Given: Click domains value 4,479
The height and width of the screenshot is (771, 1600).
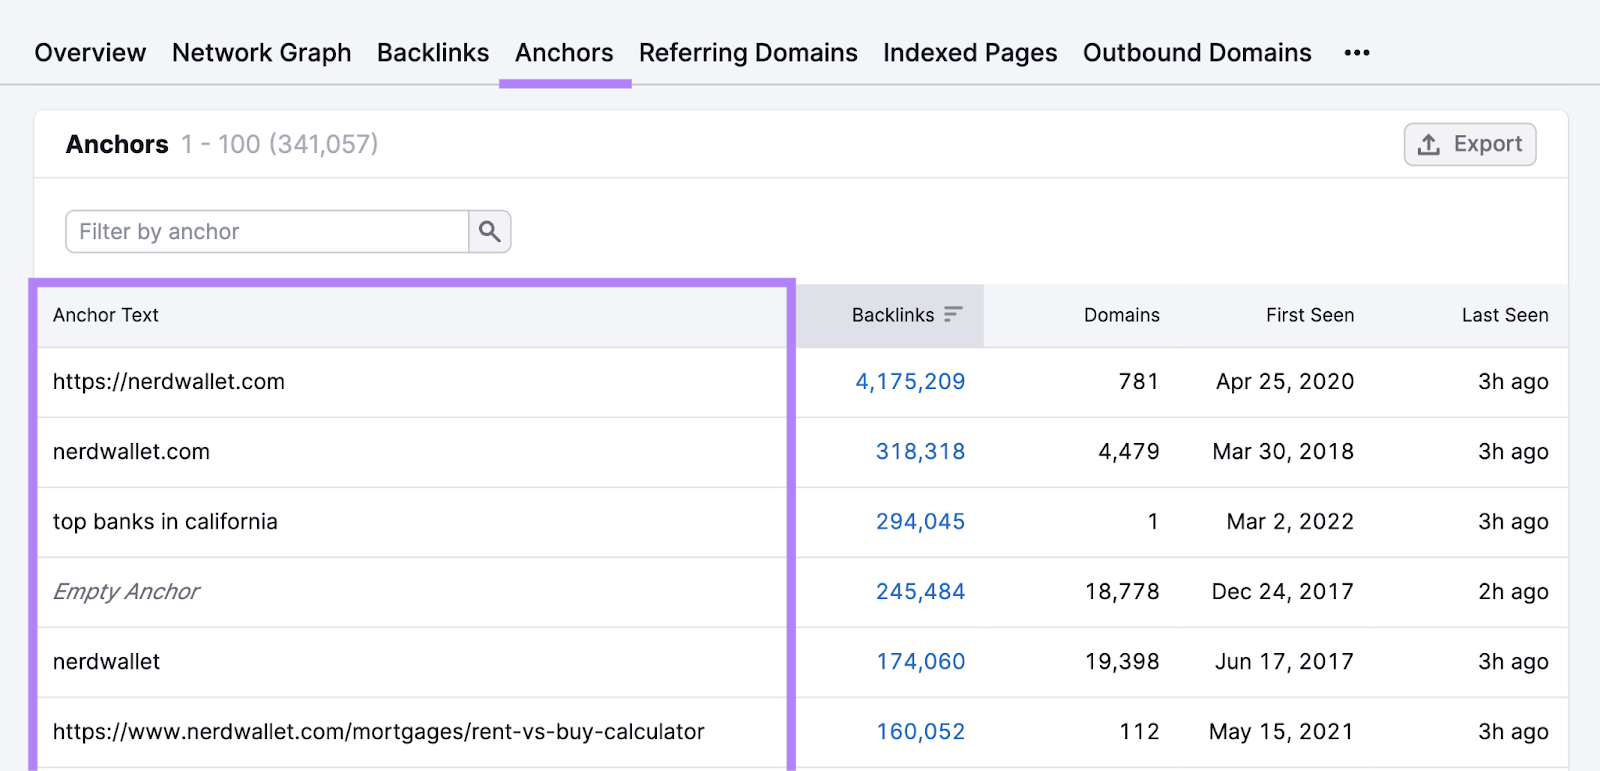Looking at the screenshot, I should click(1129, 451).
